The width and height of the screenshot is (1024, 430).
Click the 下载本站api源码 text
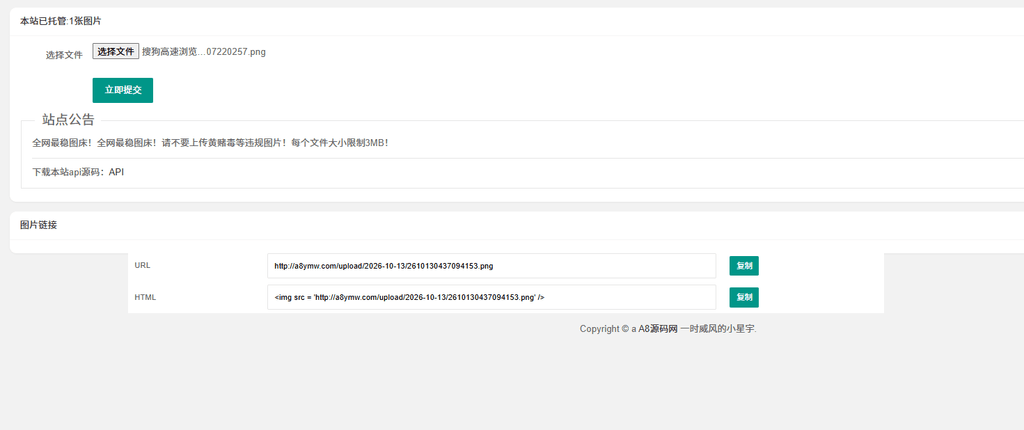pyautogui.click(x=71, y=173)
